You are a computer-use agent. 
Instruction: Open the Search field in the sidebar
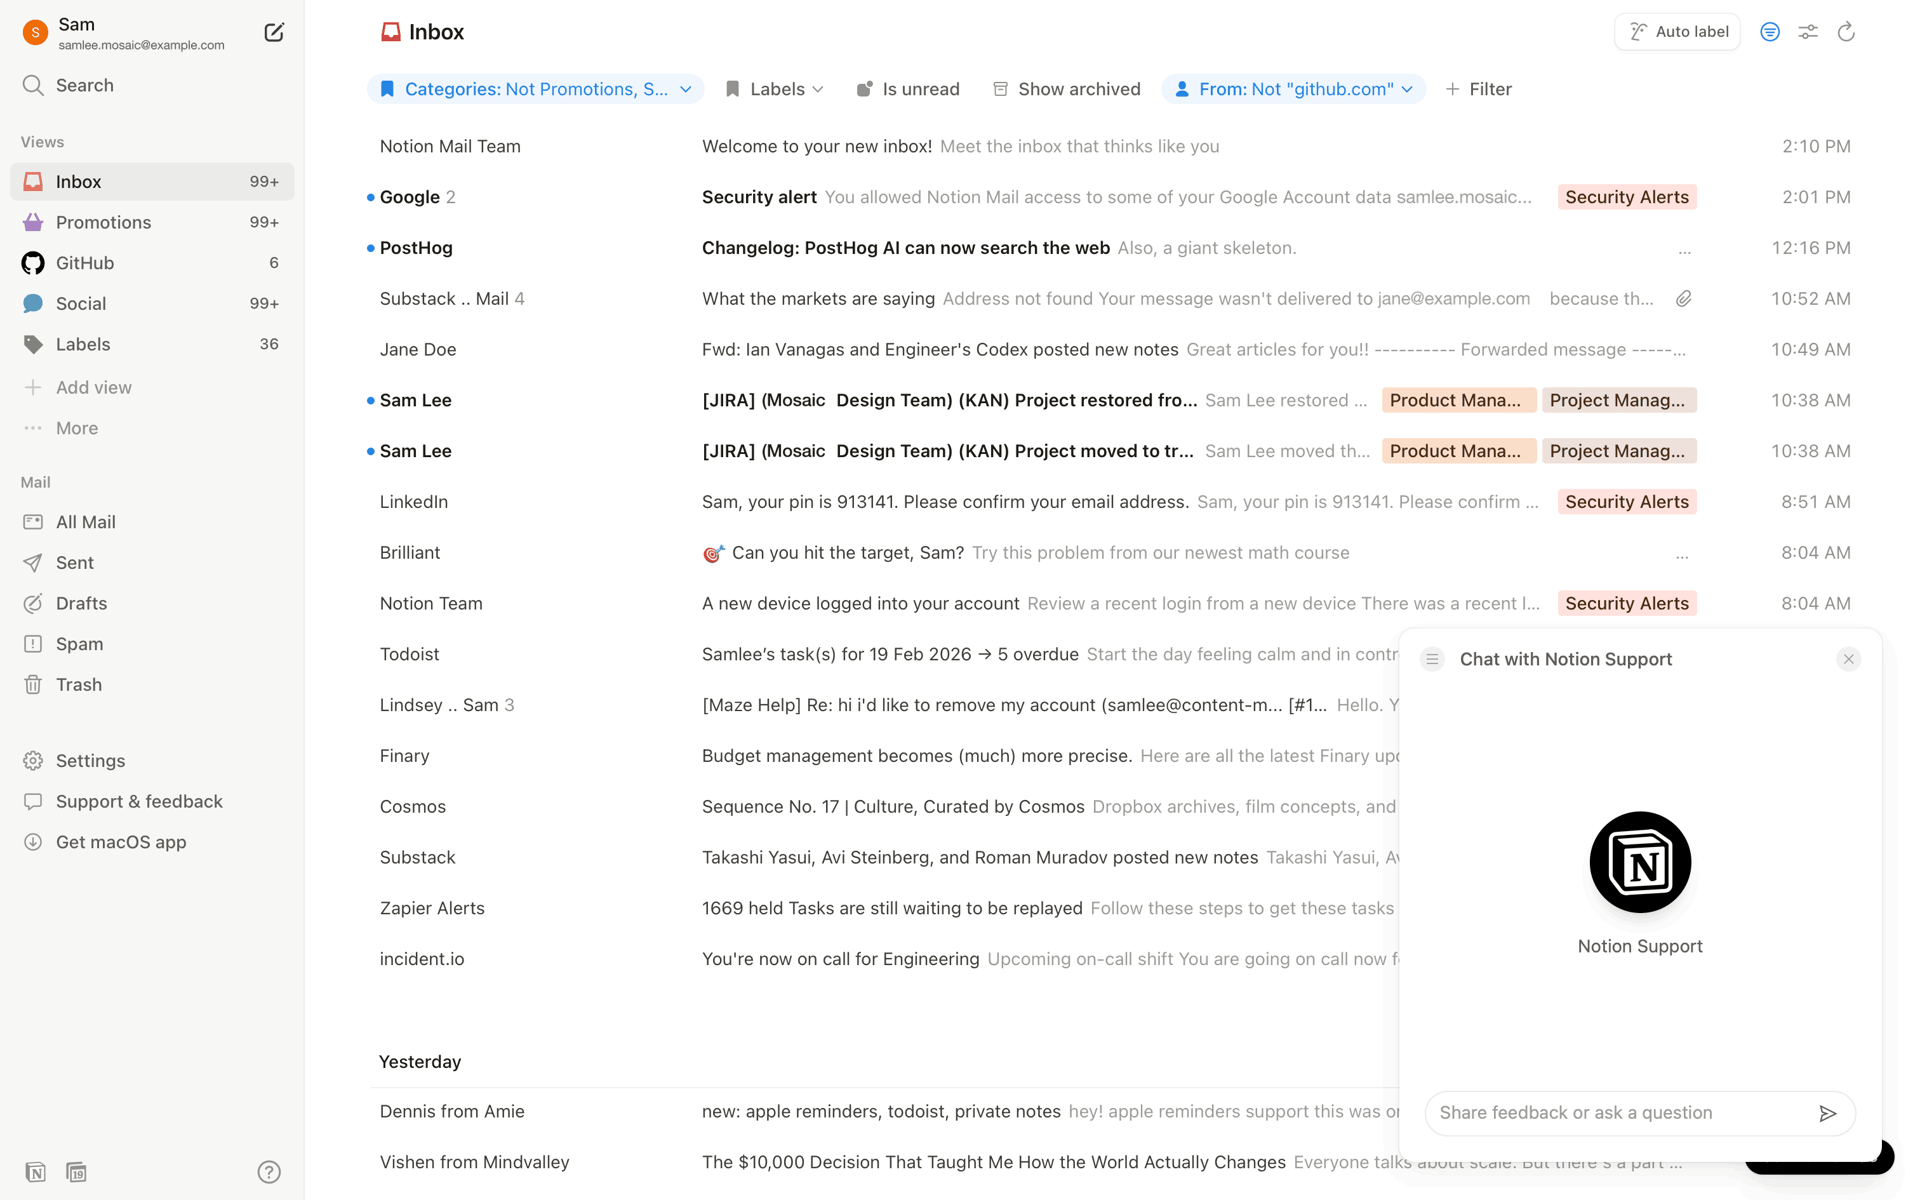[152, 85]
